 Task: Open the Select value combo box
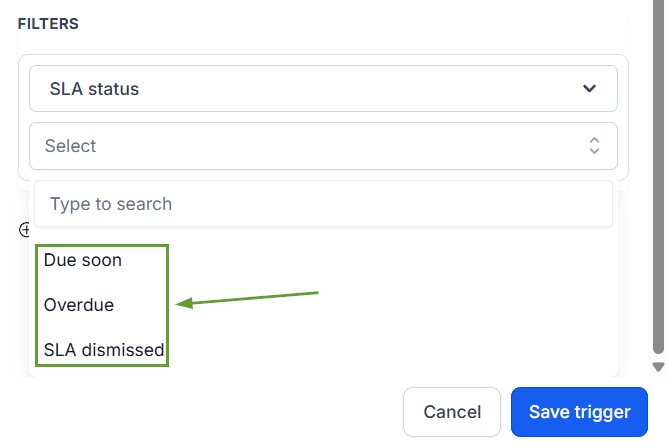coord(323,146)
